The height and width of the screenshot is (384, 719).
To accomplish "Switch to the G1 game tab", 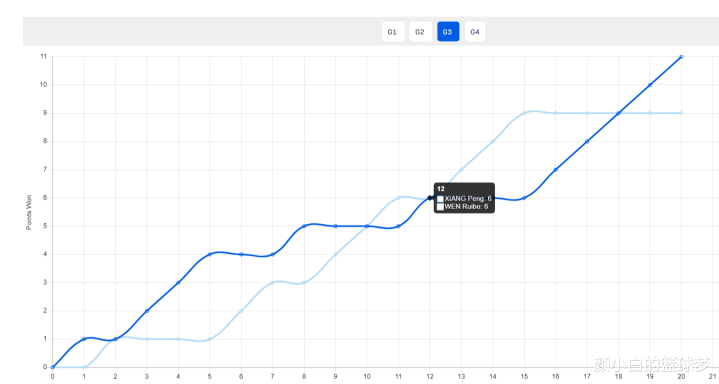I will click(x=393, y=32).
